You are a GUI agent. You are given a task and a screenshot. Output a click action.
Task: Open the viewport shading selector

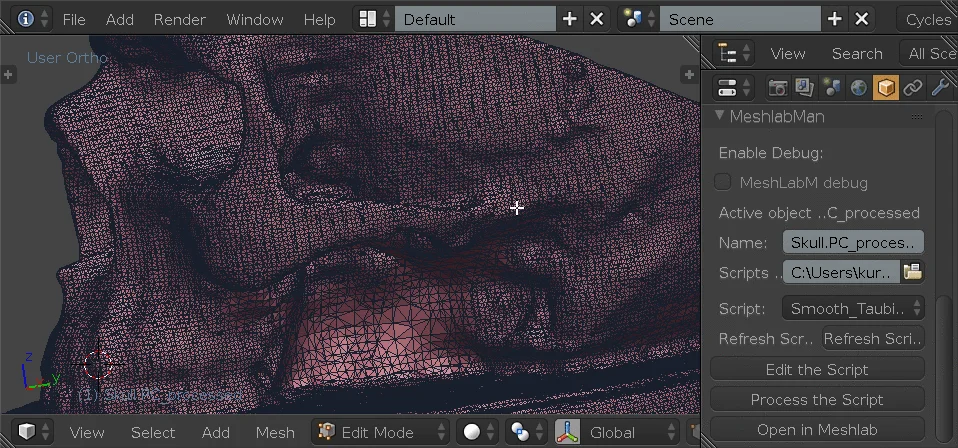point(477,432)
